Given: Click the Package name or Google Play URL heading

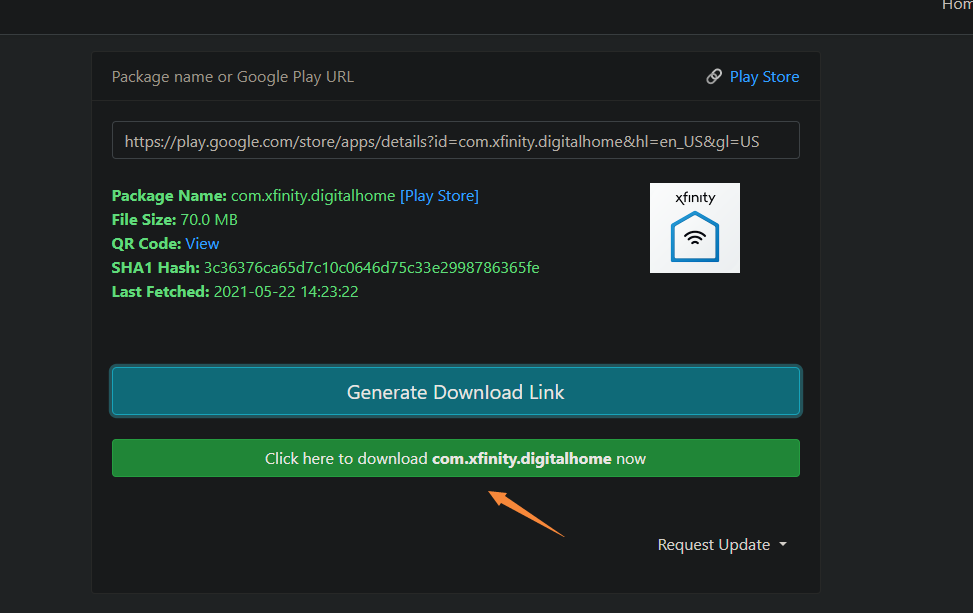Looking at the screenshot, I should click(x=233, y=77).
